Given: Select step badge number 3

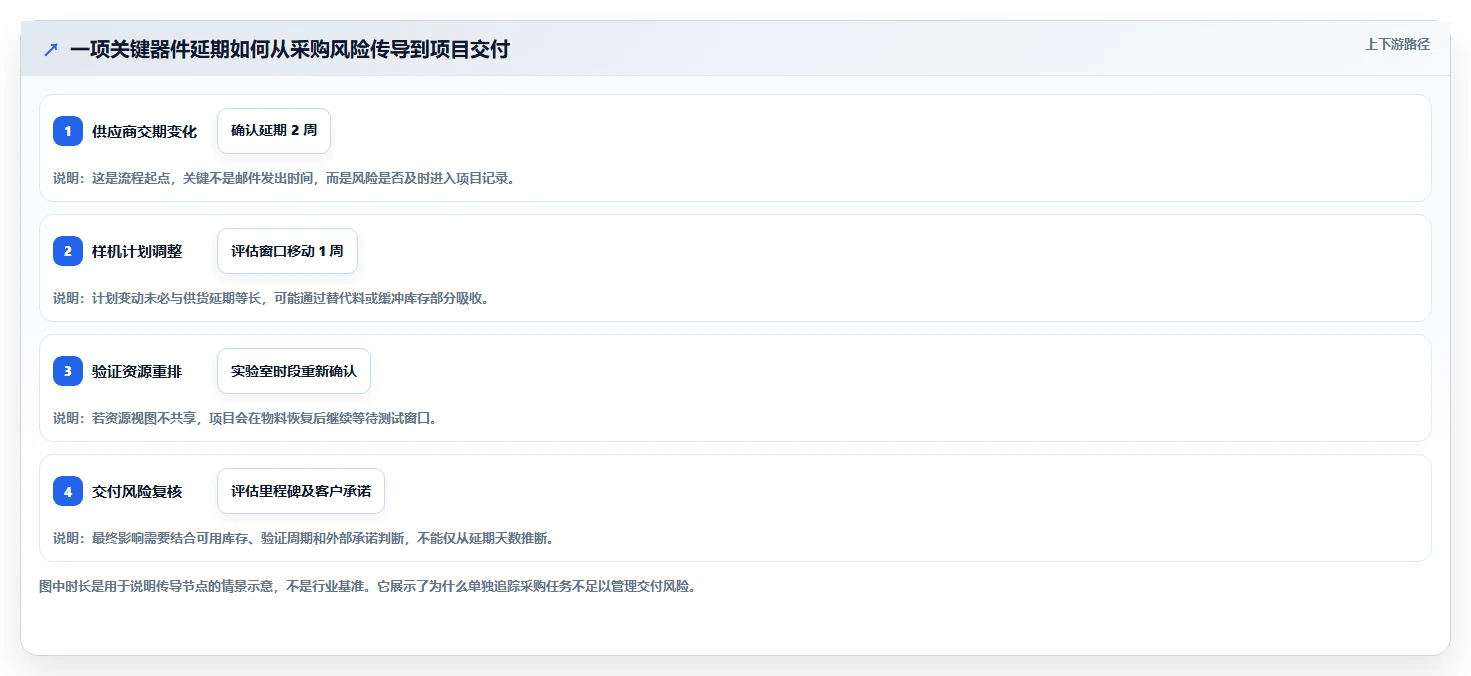Looking at the screenshot, I should [68, 371].
